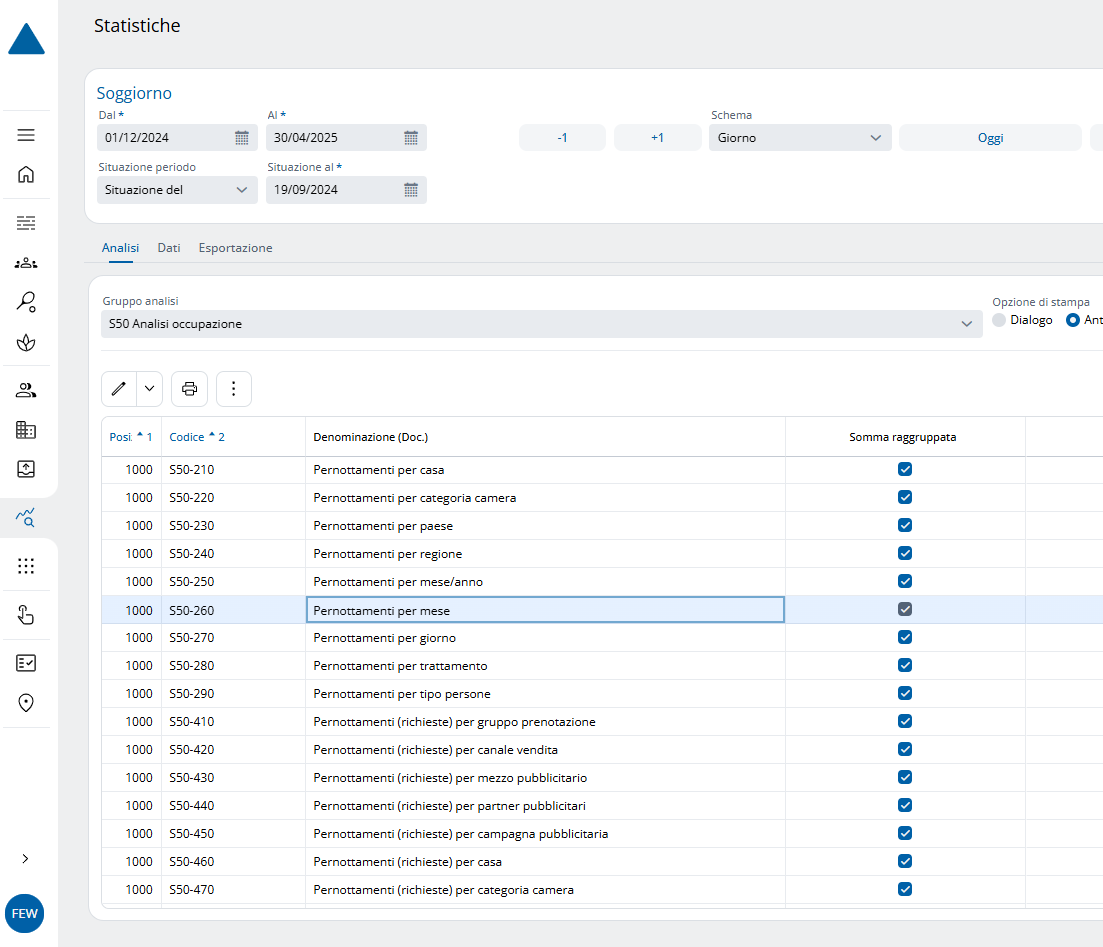Click the pencil edit icon
Image resolution: width=1103 pixels, height=947 pixels.
(x=119, y=389)
